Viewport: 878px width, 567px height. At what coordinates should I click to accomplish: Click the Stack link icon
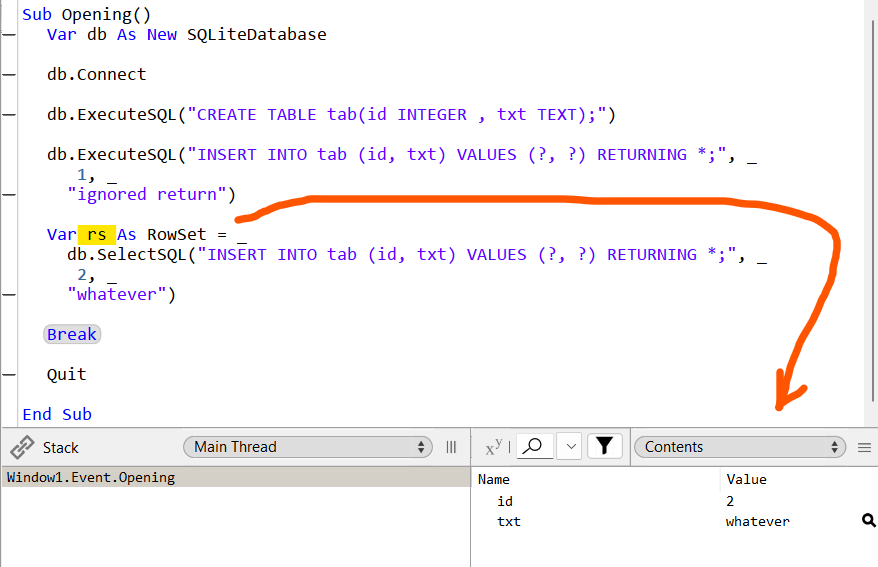click(22, 447)
